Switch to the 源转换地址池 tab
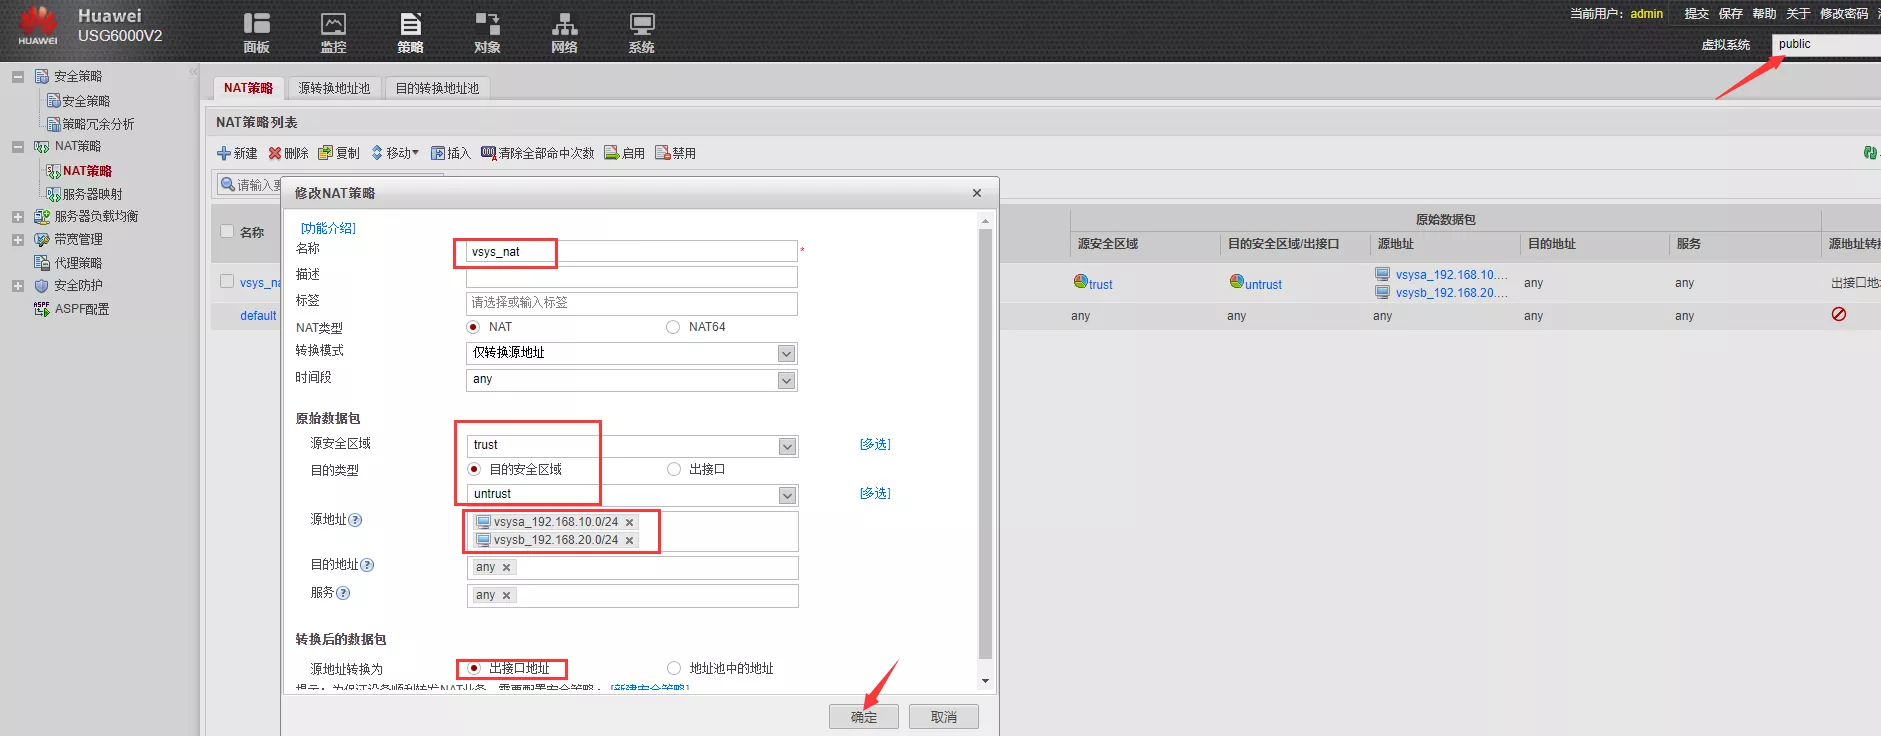 tap(334, 88)
